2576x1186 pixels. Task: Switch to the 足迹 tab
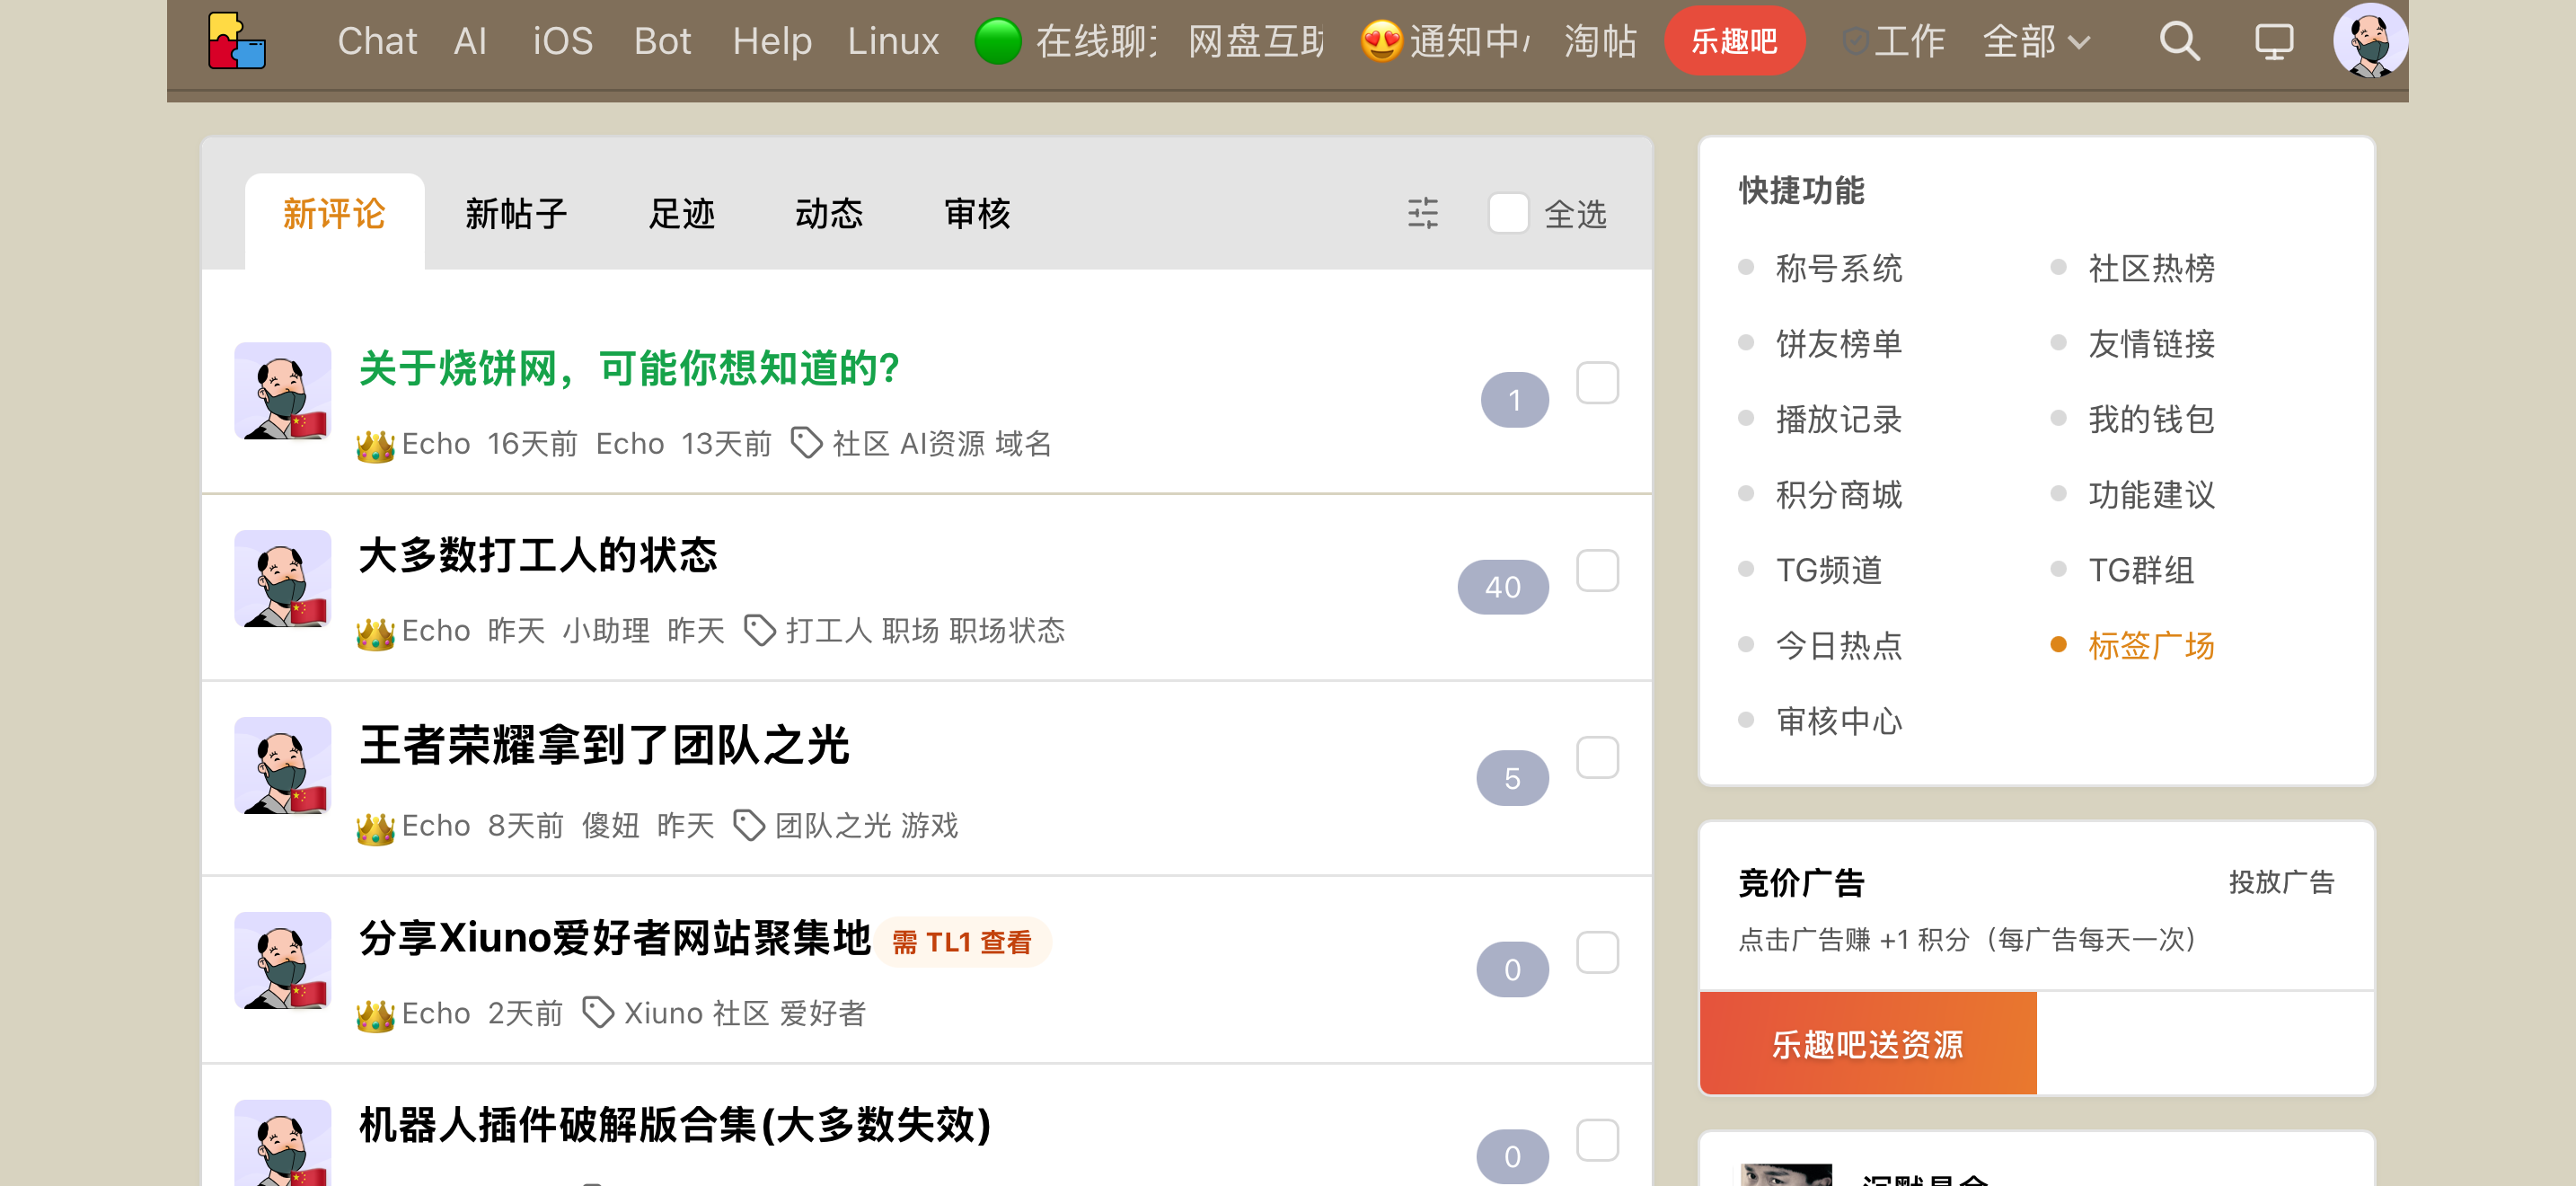point(682,213)
